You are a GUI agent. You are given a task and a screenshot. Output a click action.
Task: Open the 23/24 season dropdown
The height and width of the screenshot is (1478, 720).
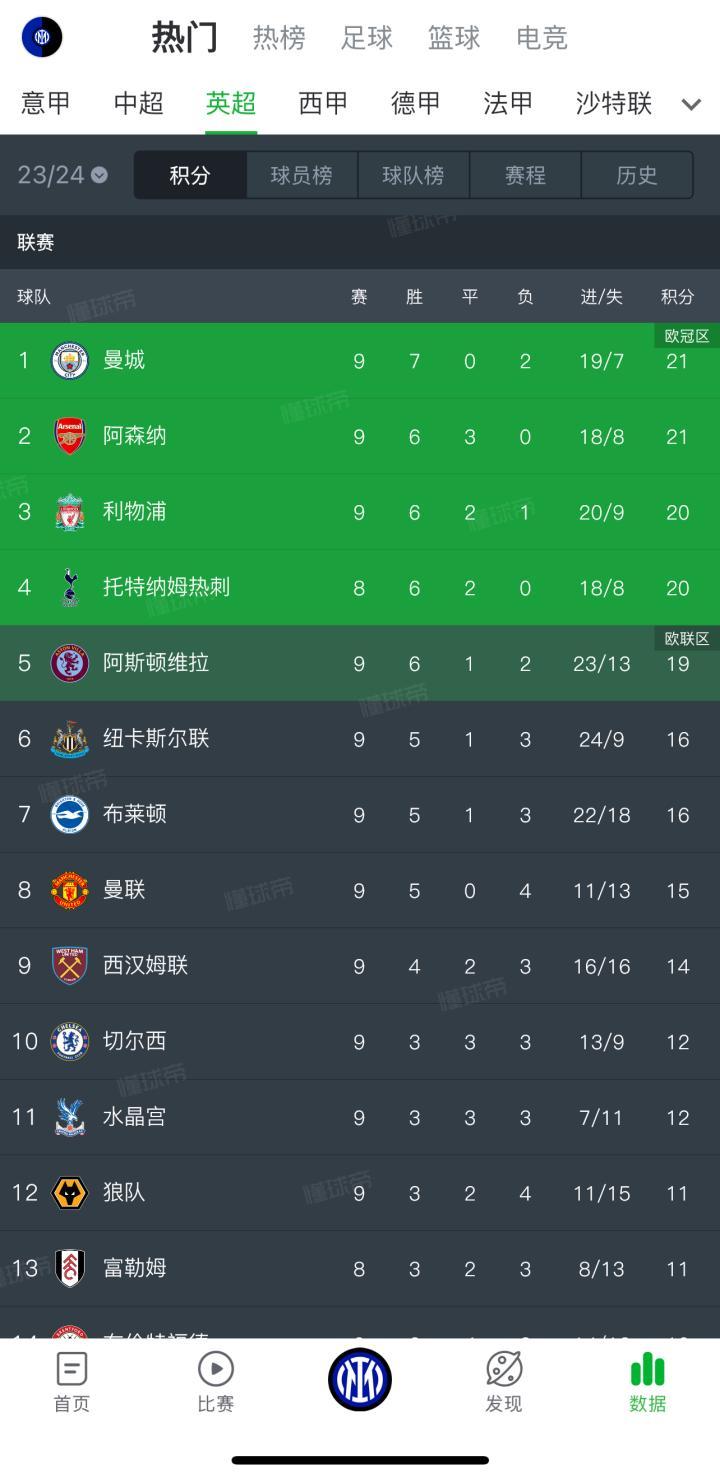pyautogui.click(x=63, y=175)
